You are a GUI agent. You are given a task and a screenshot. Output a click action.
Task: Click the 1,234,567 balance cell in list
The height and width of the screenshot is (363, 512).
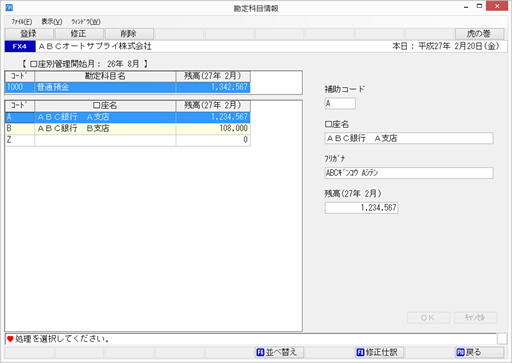click(213, 117)
